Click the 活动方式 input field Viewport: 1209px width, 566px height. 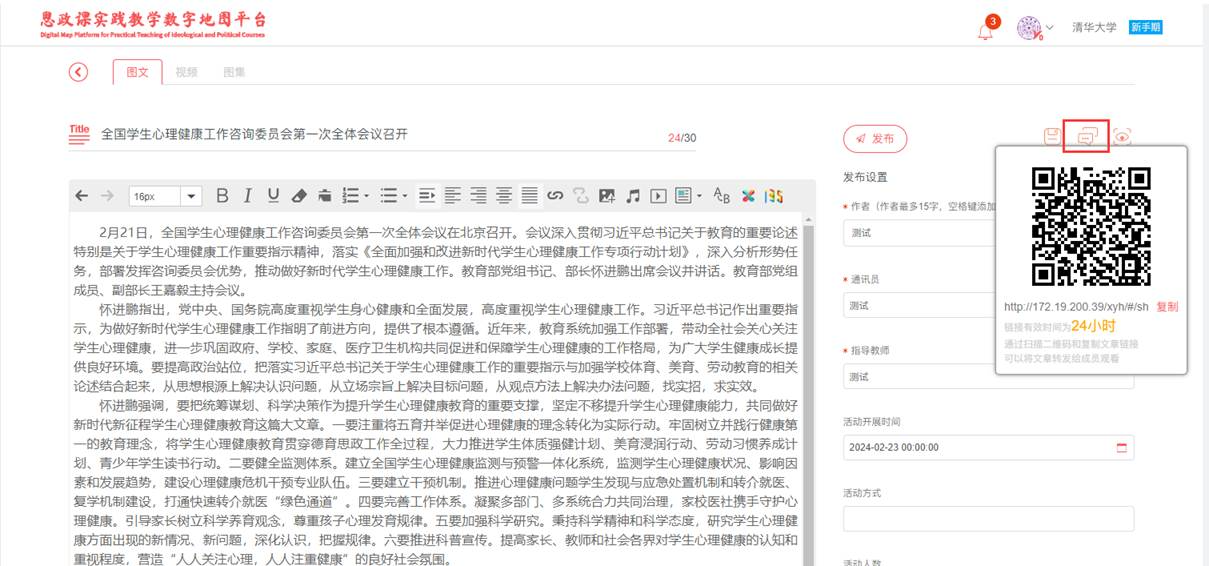[x=988, y=519]
